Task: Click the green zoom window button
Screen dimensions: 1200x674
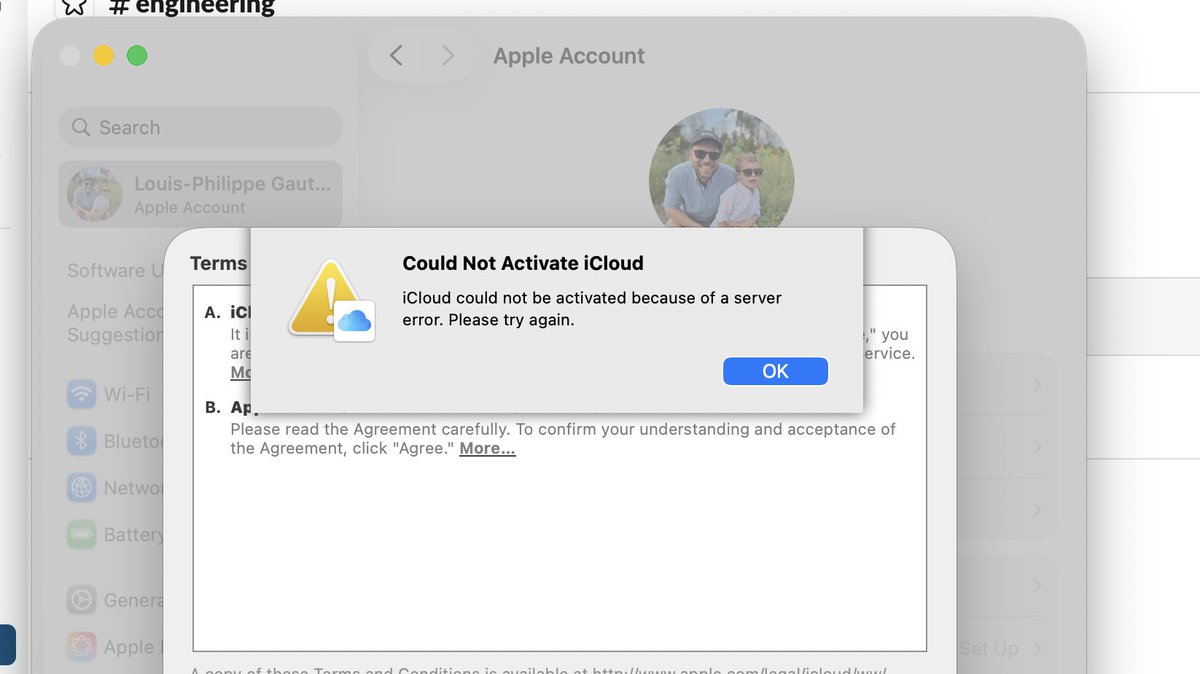Action: click(x=137, y=56)
